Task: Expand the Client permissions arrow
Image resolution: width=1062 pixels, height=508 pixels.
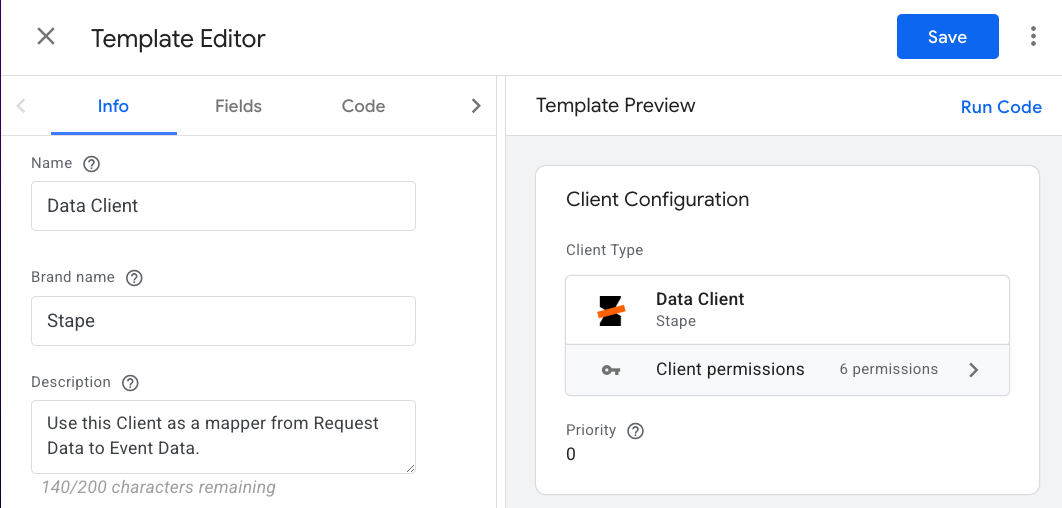Action: click(x=974, y=370)
